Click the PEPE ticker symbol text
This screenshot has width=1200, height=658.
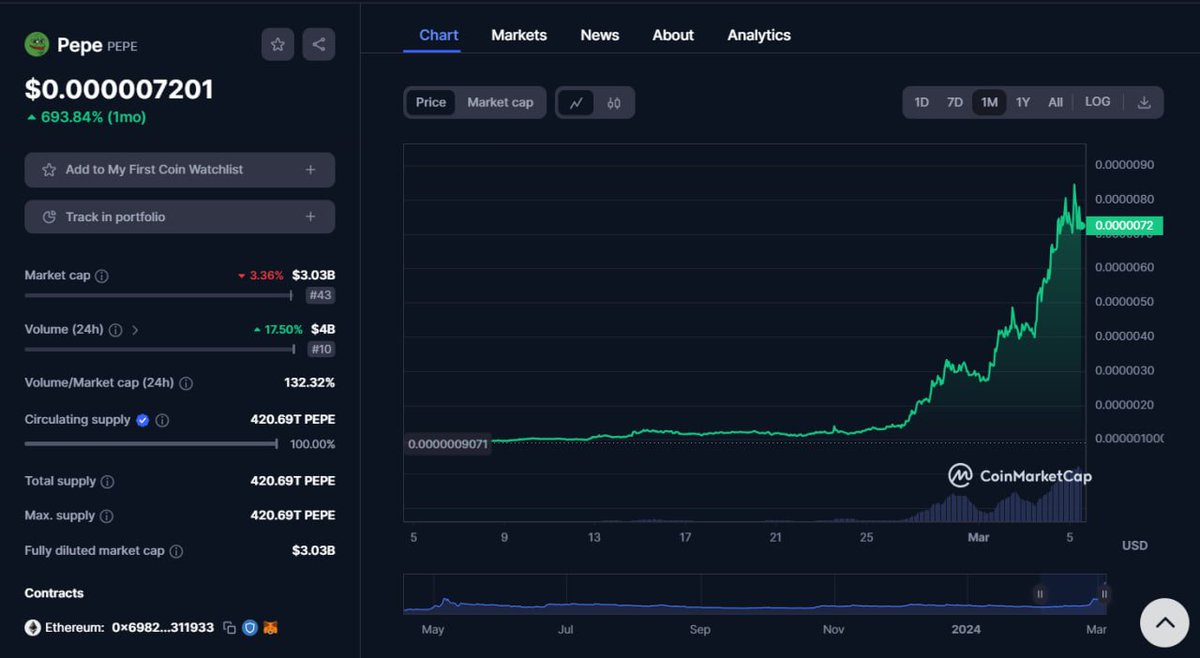(x=122, y=46)
